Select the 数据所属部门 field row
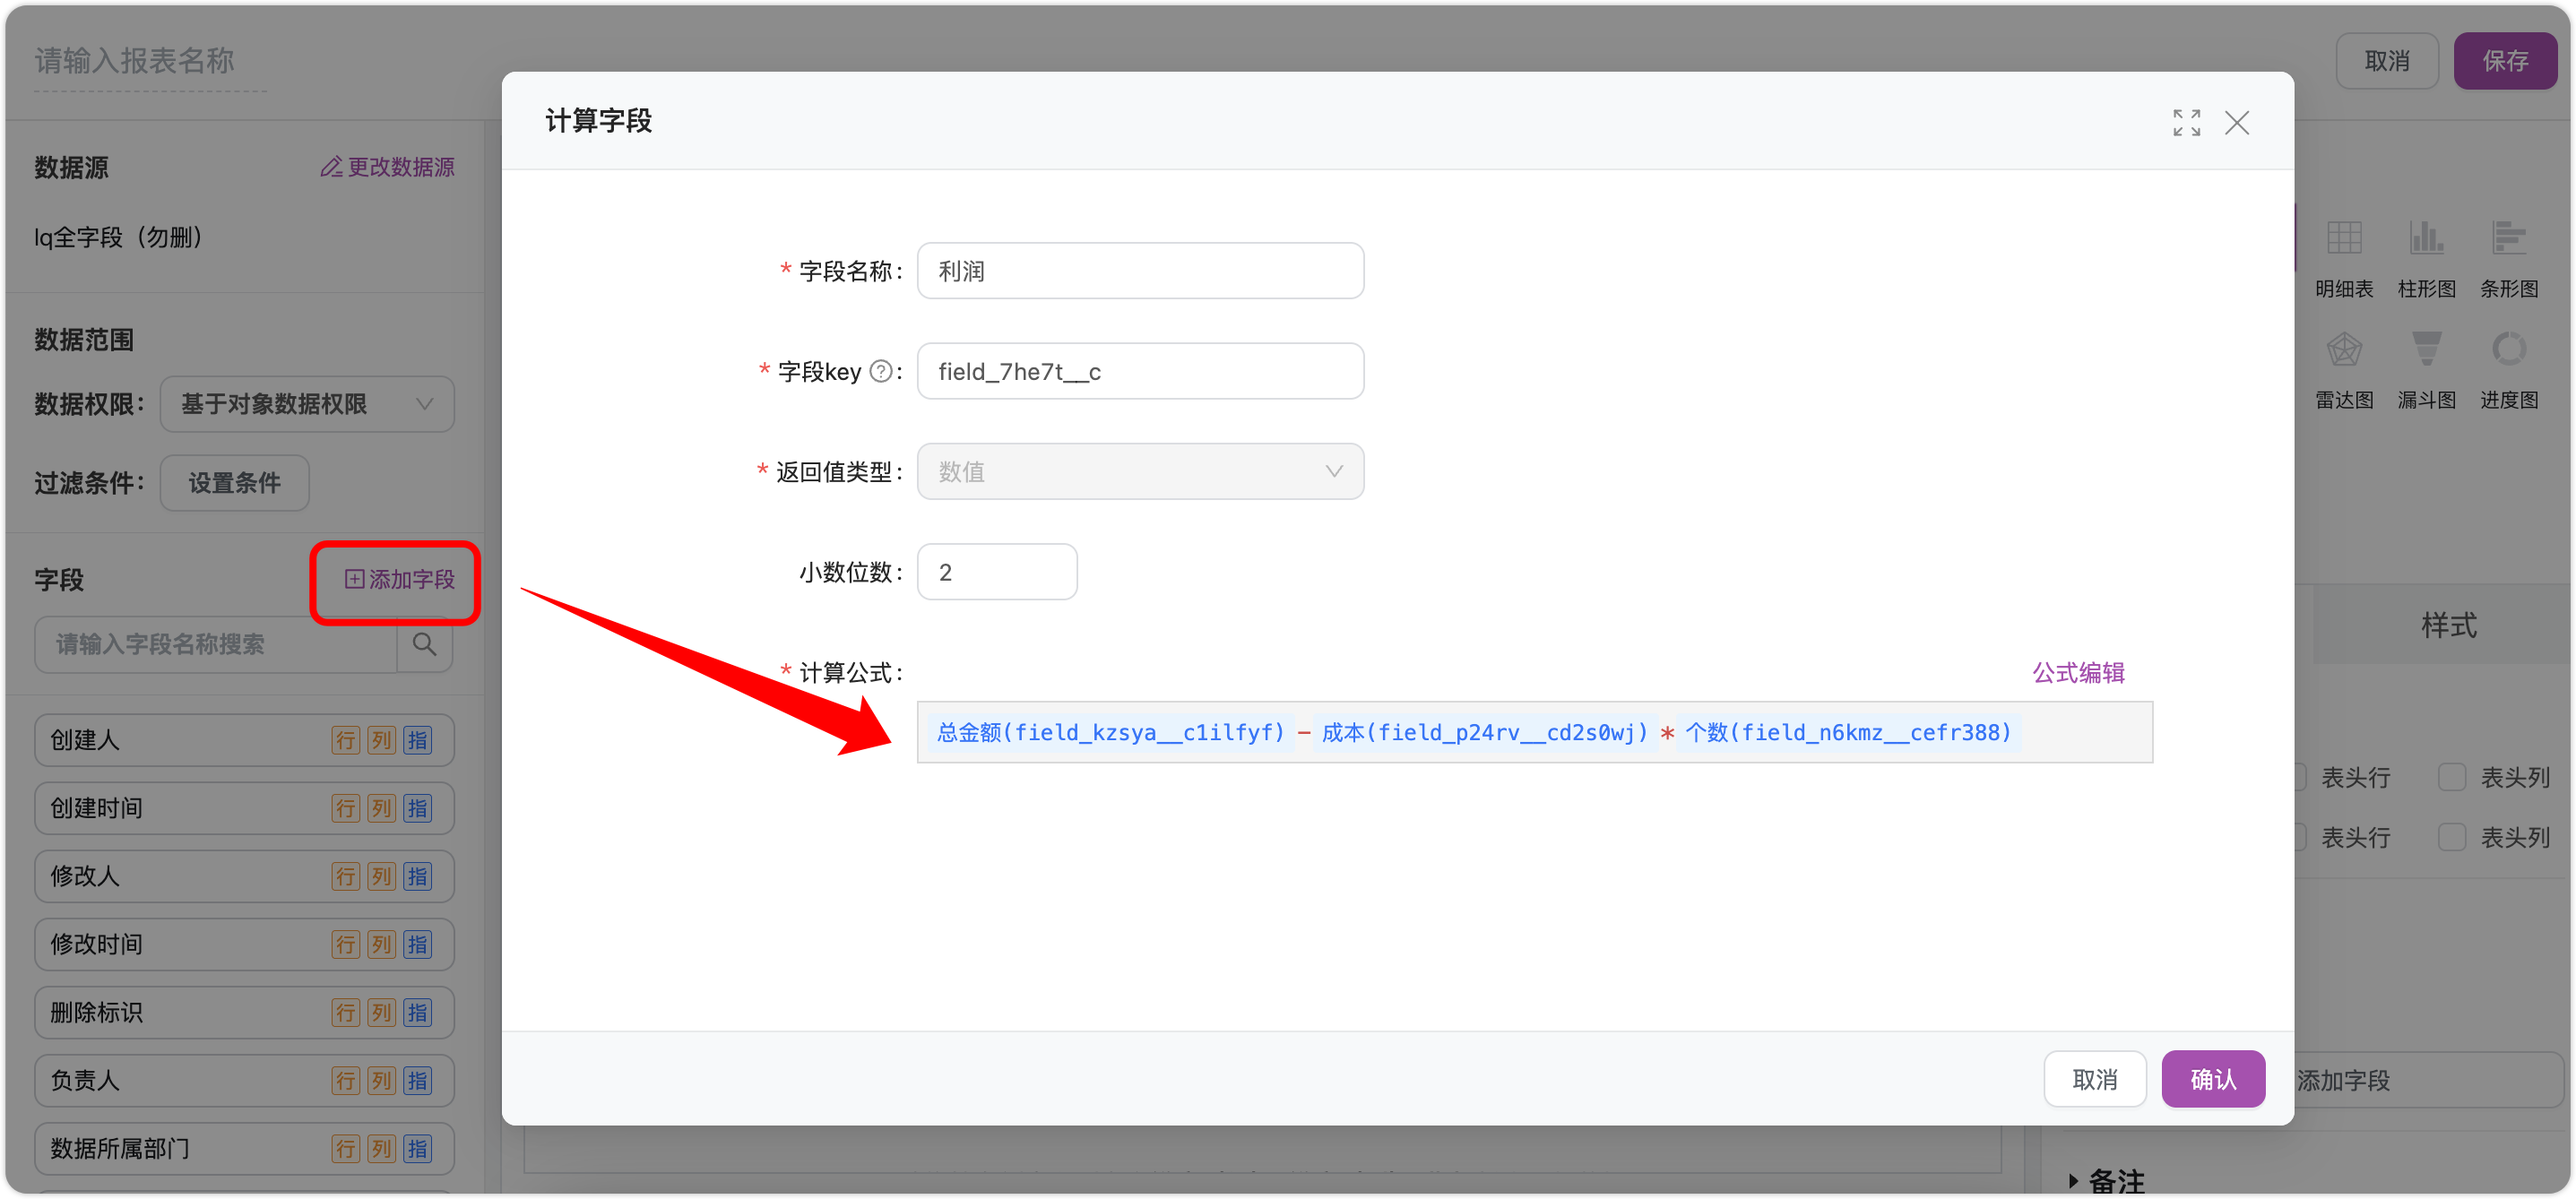This screenshot has width=2576, height=1199. click(244, 1148)
